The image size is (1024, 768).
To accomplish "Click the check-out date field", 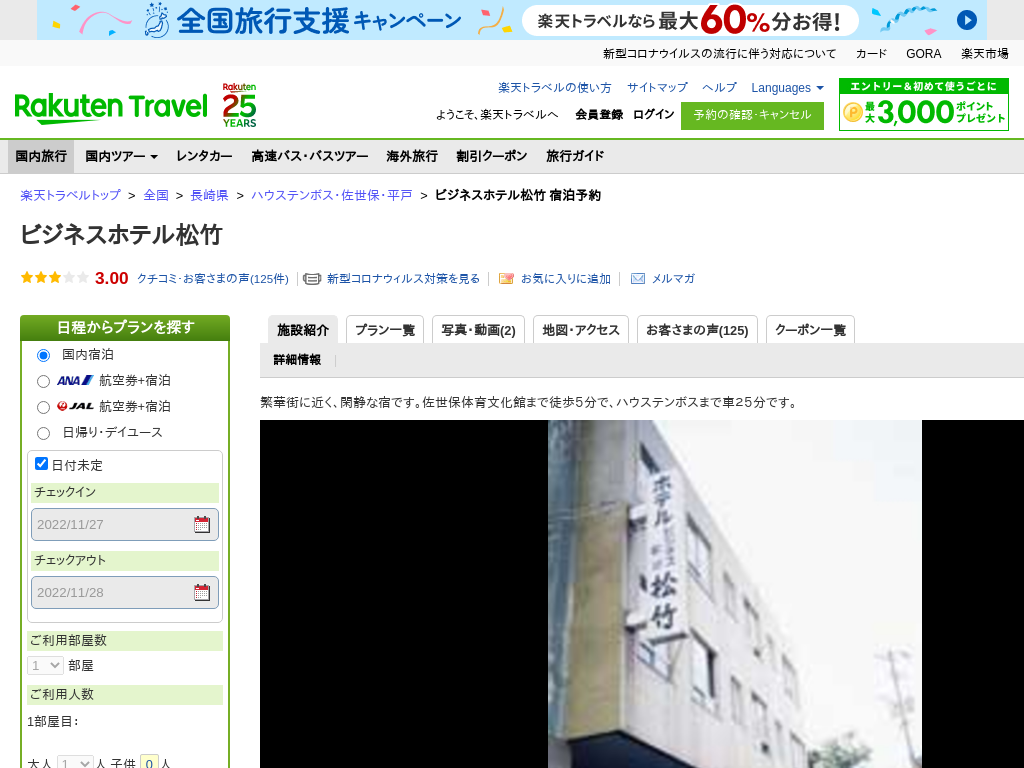I will [125, 592].
